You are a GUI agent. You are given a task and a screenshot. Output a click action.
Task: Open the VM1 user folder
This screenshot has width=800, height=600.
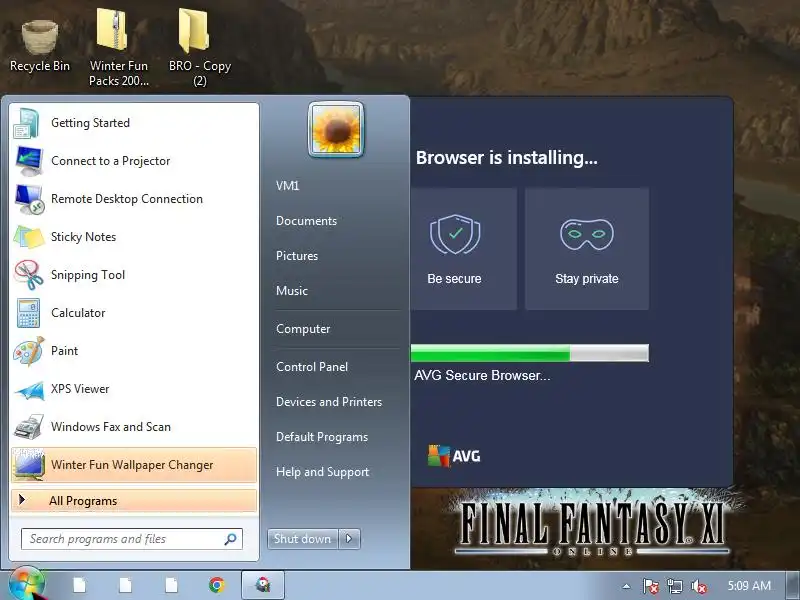[287, 186]
